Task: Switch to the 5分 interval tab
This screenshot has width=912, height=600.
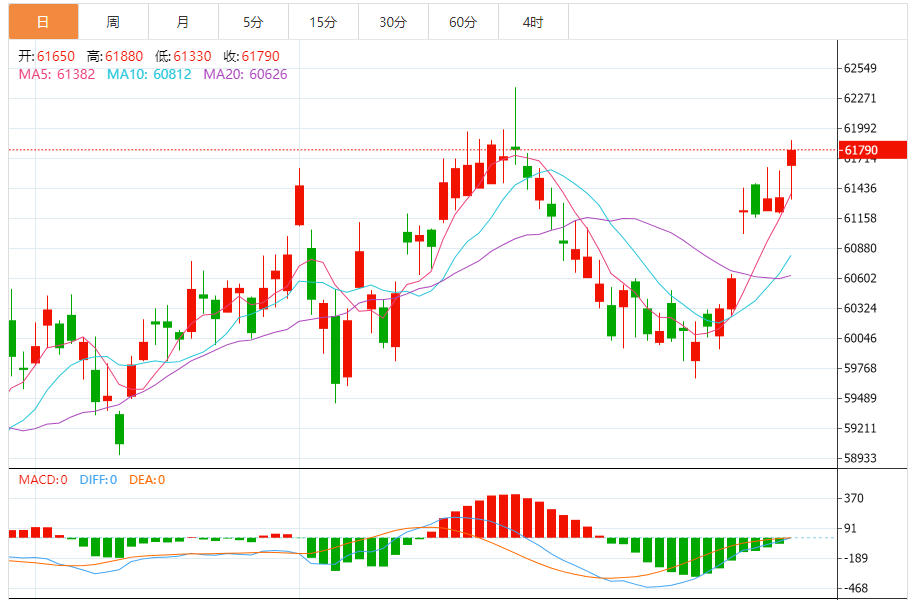Action: click(253, 21)
